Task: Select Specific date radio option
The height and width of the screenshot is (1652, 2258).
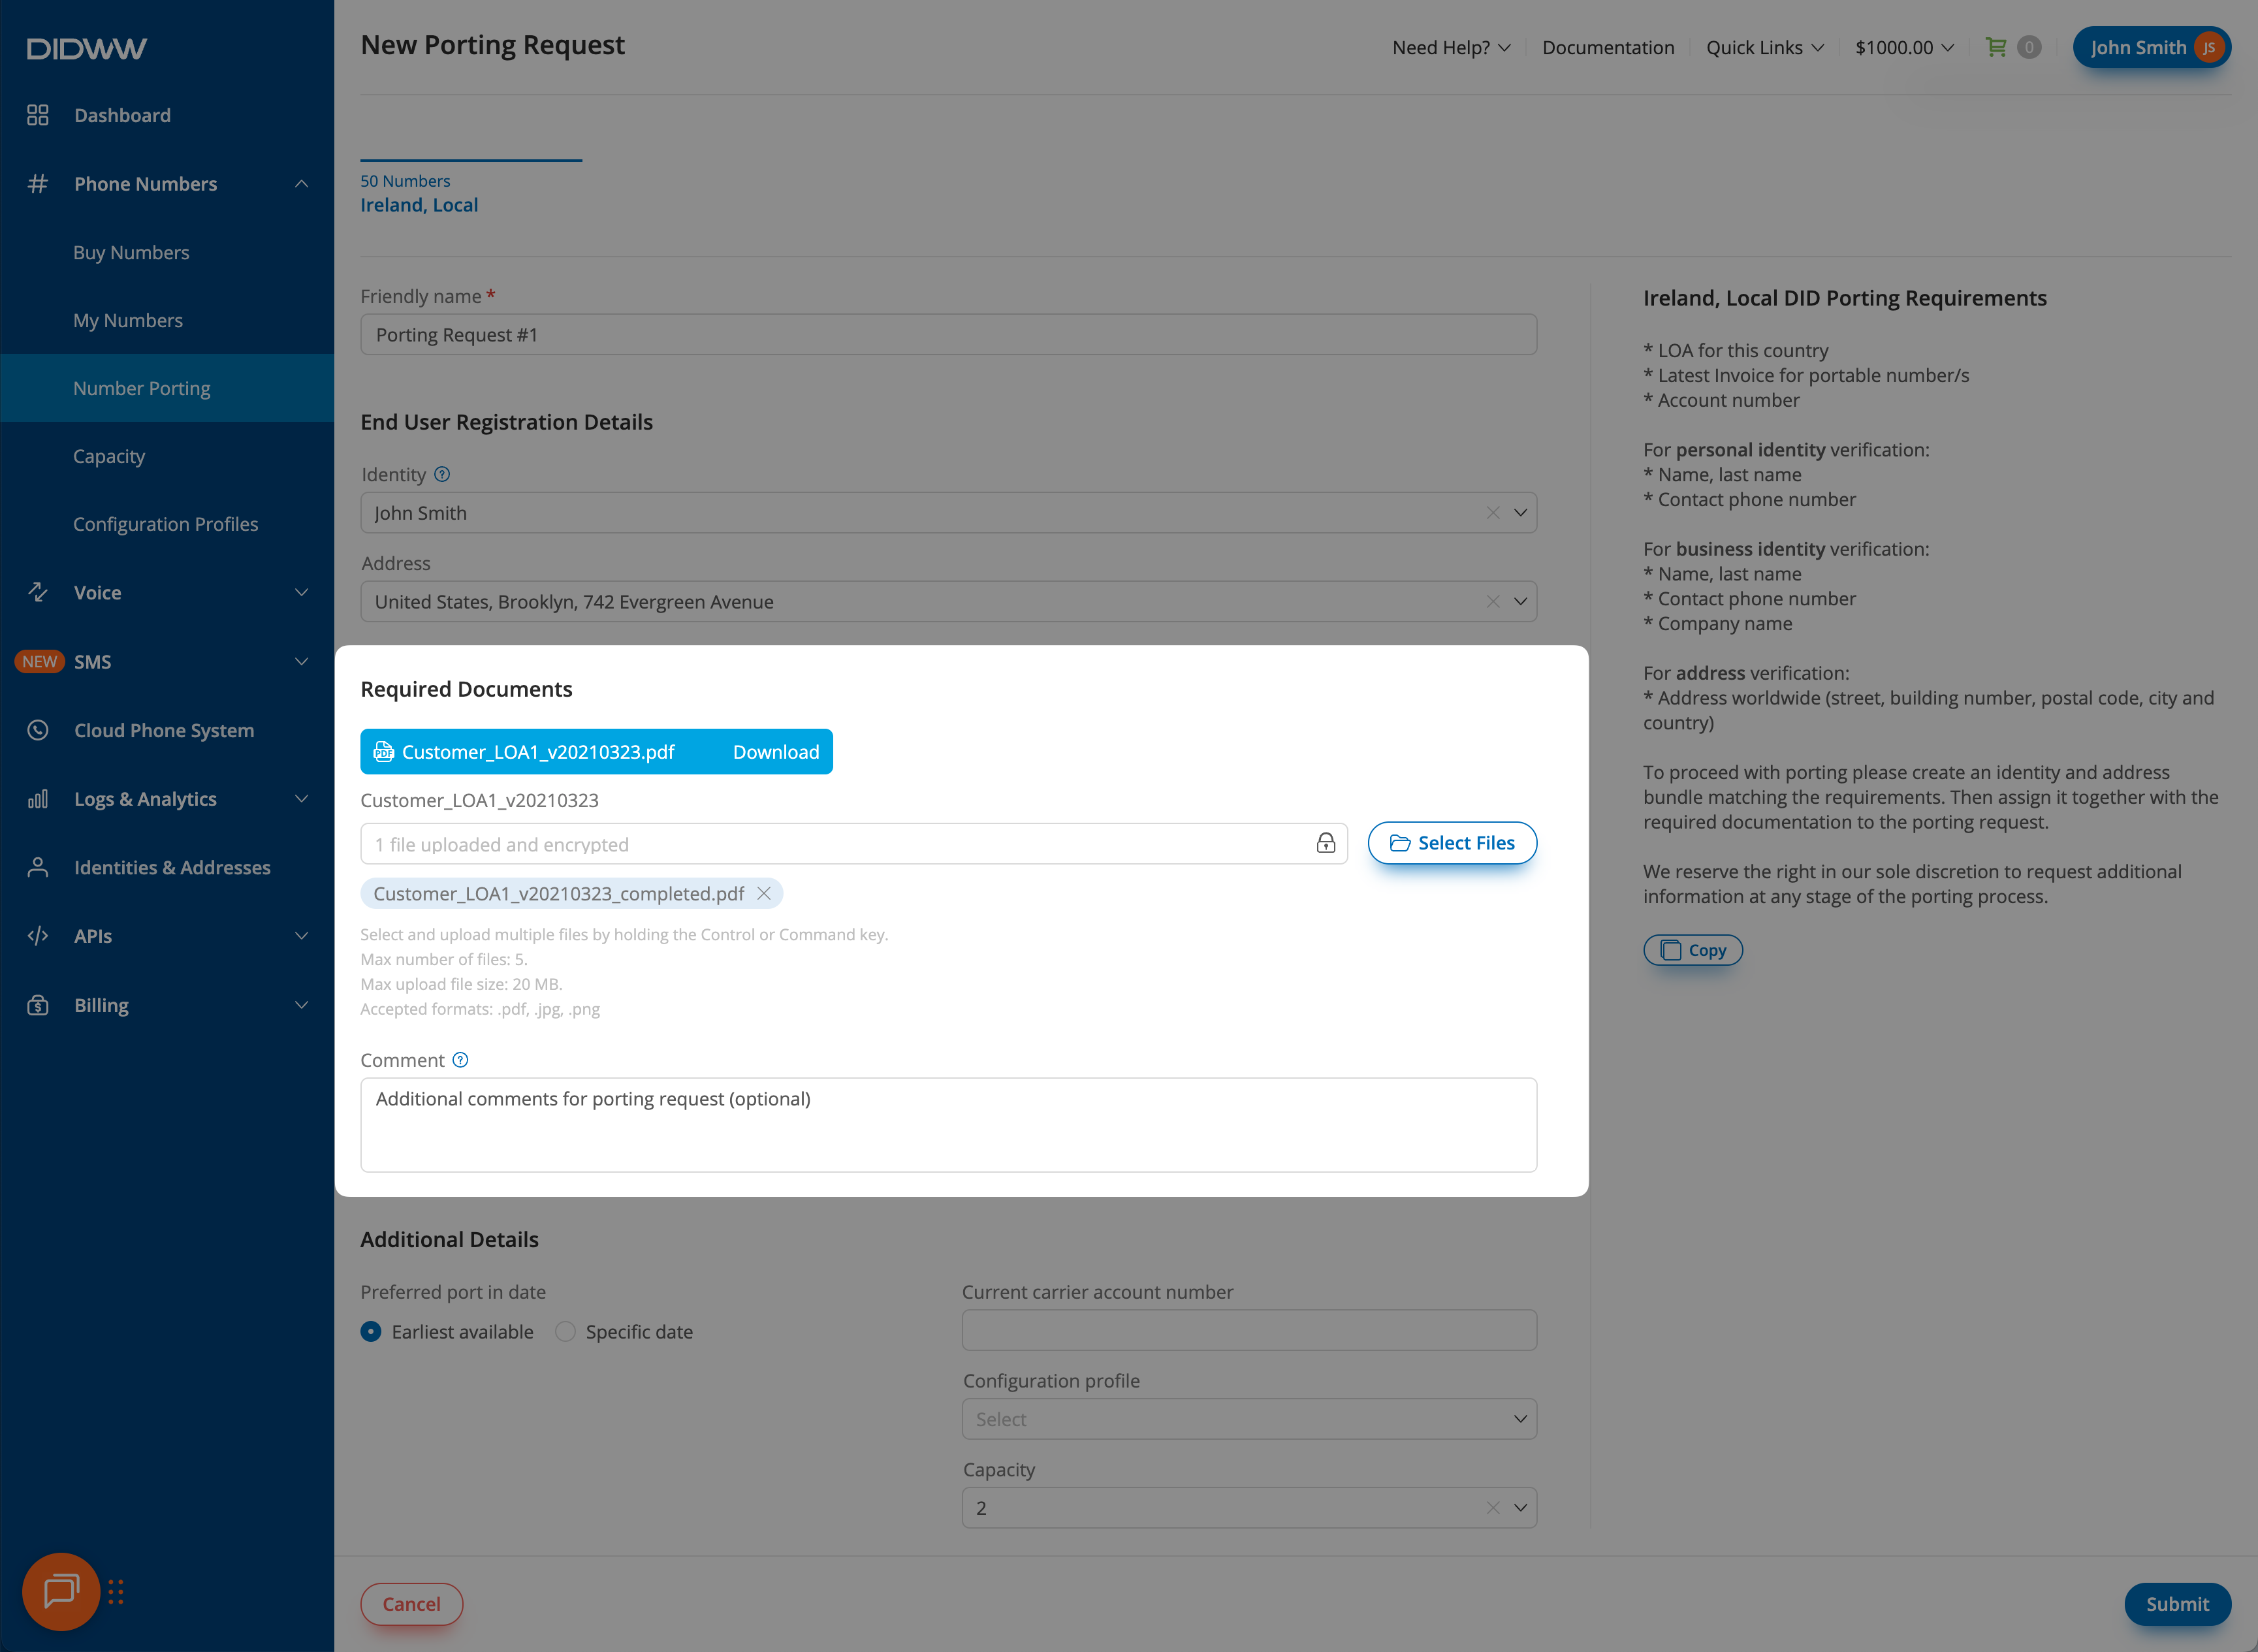Action: click(565, 1331)
